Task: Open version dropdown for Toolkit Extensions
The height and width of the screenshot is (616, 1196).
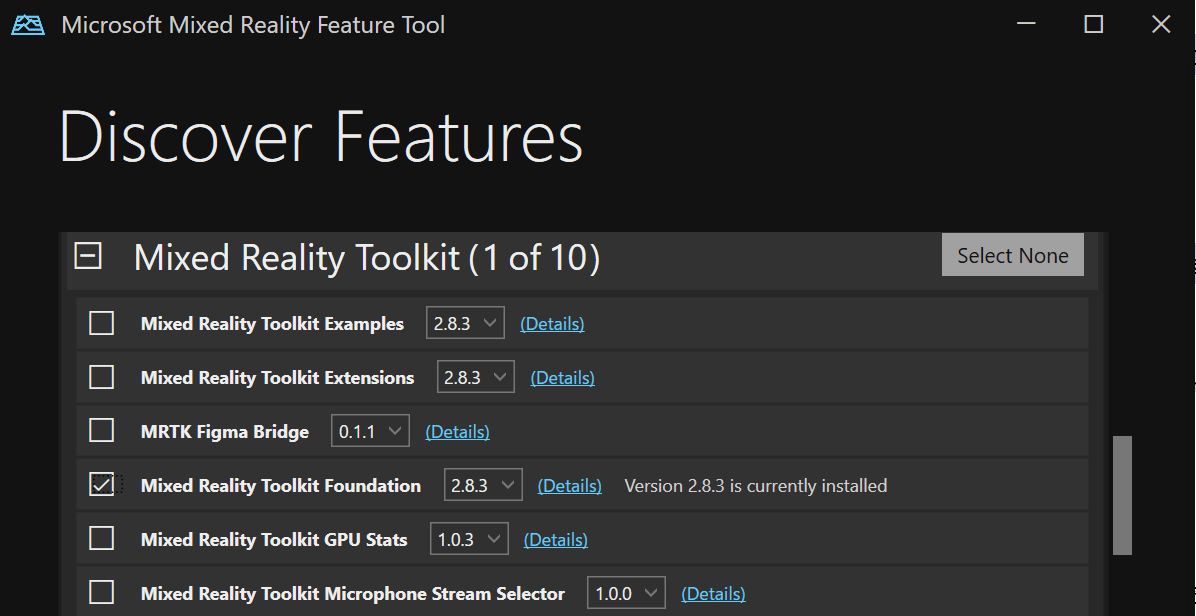Action: [x=476, y=377]
